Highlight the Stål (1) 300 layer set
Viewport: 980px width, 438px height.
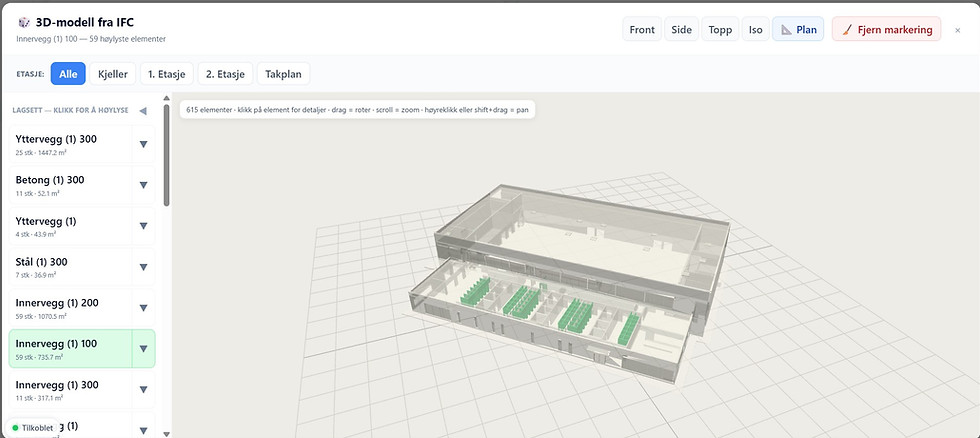(70, 267)
